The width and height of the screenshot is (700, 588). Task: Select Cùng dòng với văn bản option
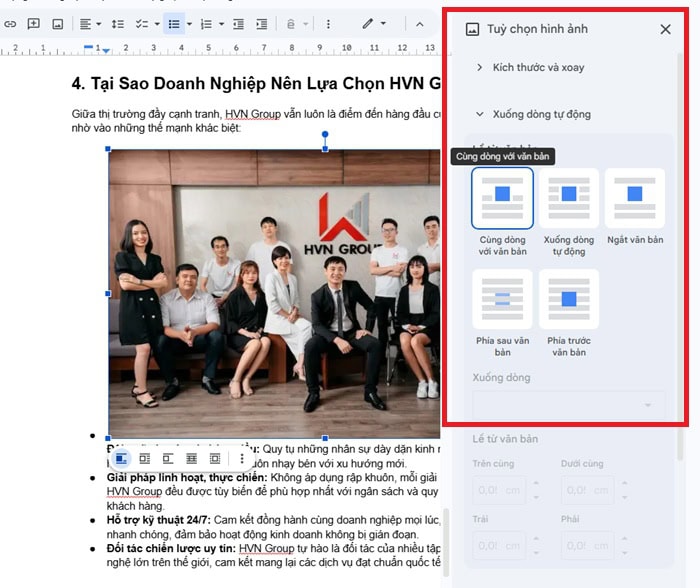click(x=502, y=199)
